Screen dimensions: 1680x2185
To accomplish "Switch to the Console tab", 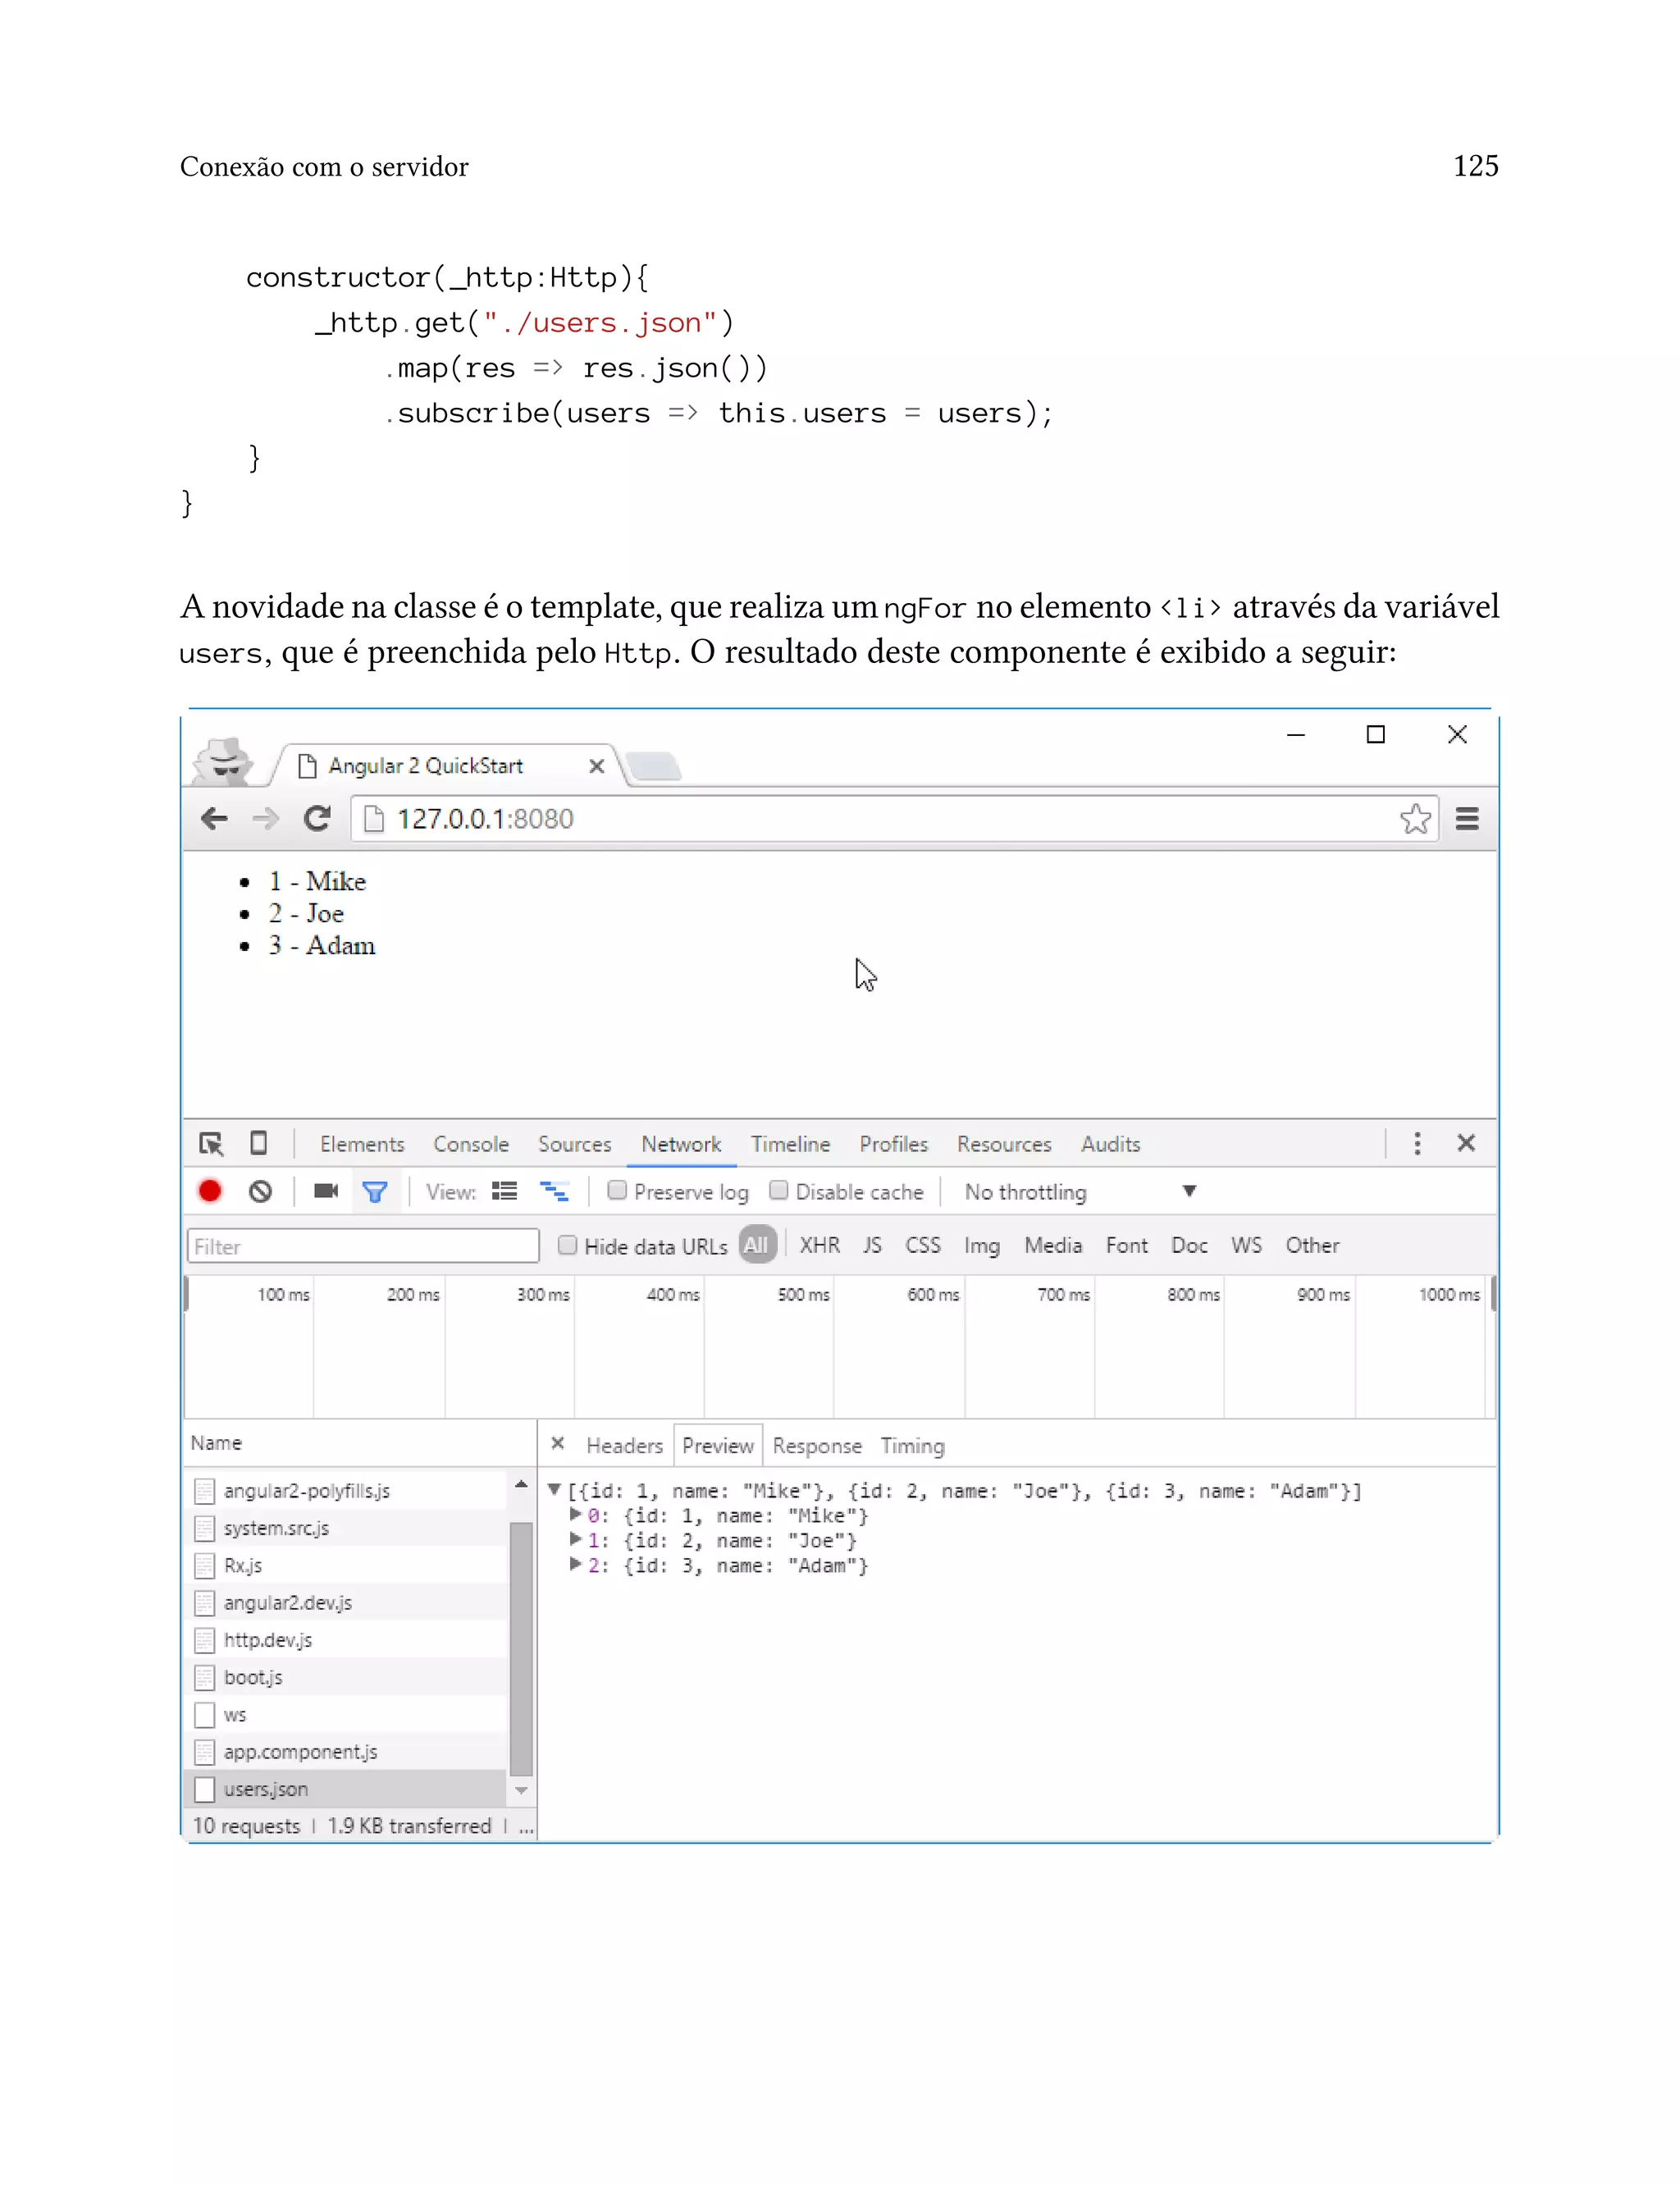I will (471, 1144).
